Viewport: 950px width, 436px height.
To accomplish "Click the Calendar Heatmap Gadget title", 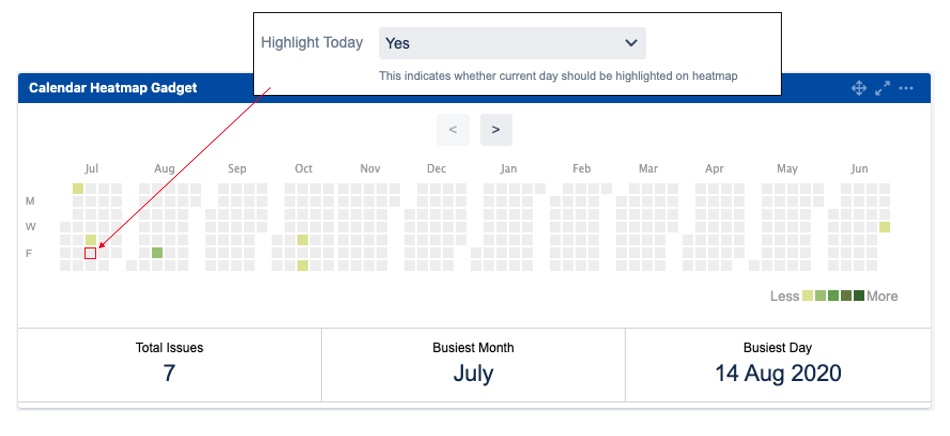I will coord(113,88).
